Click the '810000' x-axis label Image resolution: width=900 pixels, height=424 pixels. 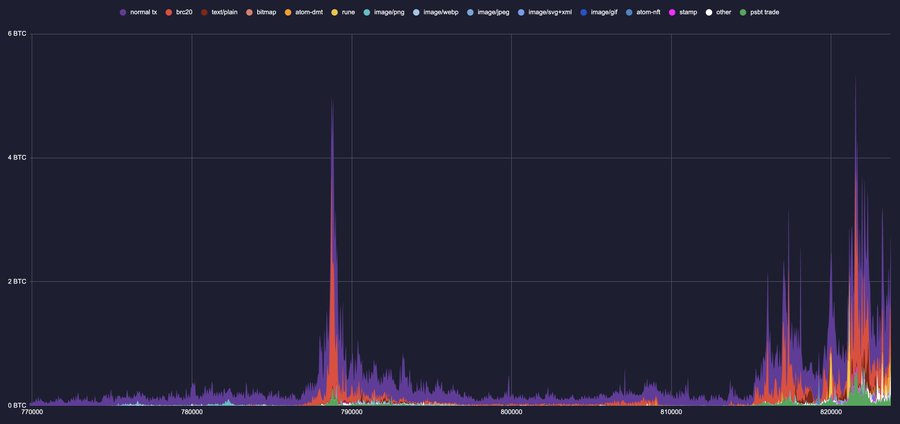tap(671, 412)
